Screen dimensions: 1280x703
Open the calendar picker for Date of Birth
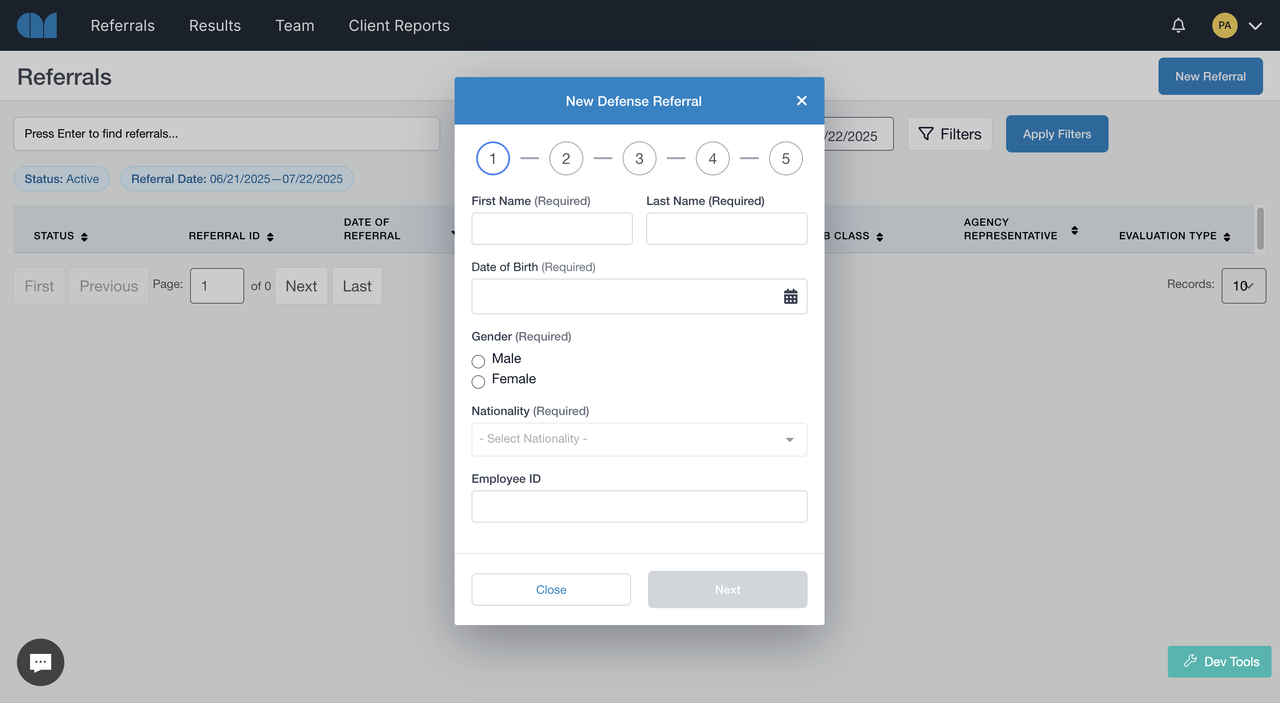[790, 296]
